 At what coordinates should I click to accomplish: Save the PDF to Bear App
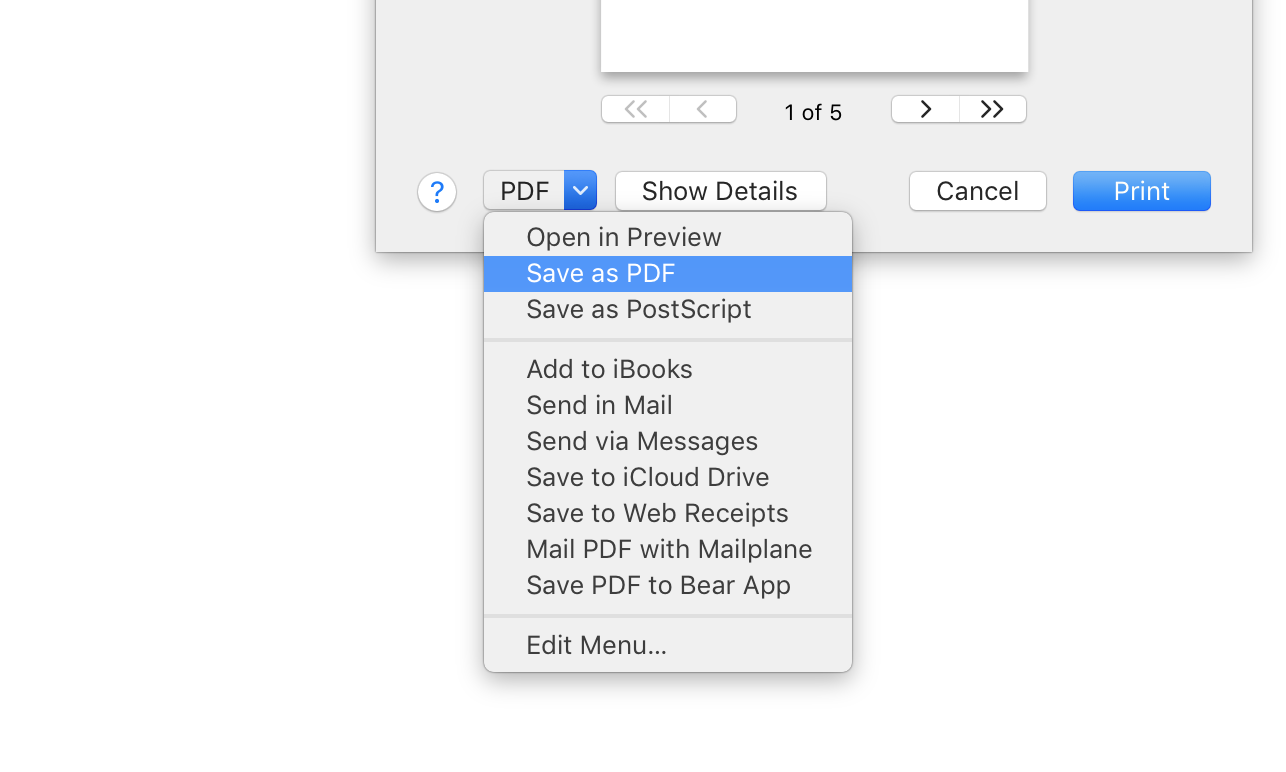(x=658, y=585)
